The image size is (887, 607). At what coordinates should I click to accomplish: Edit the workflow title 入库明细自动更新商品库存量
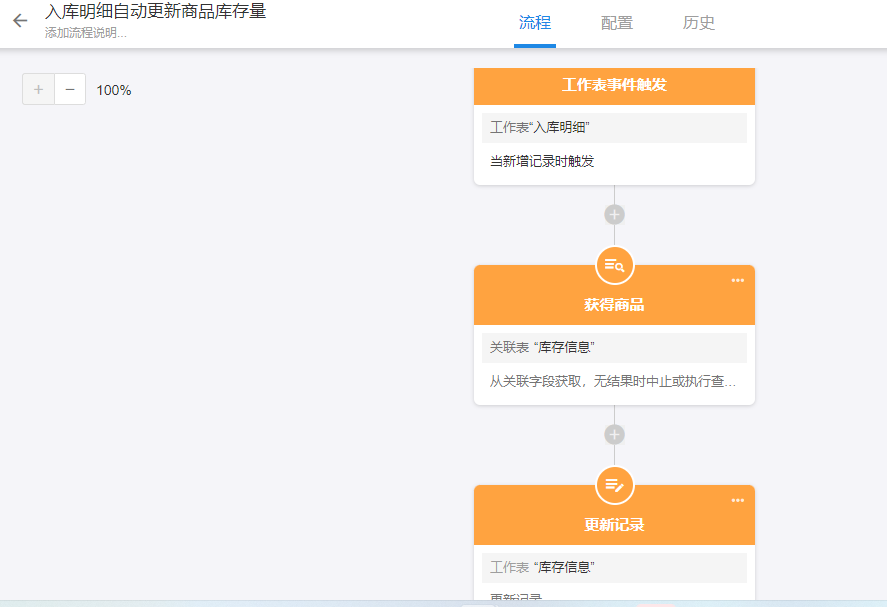click(155, 12)
